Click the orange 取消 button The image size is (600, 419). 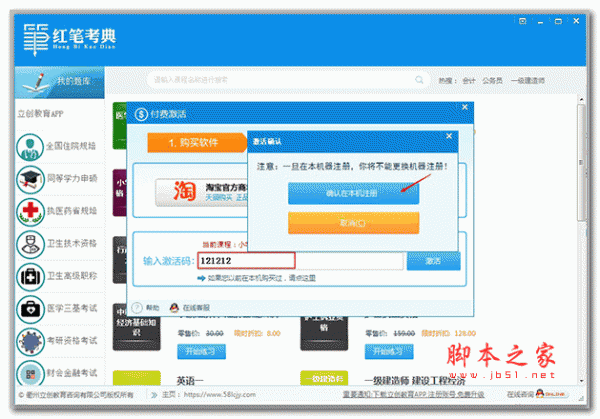coord(353,223)
